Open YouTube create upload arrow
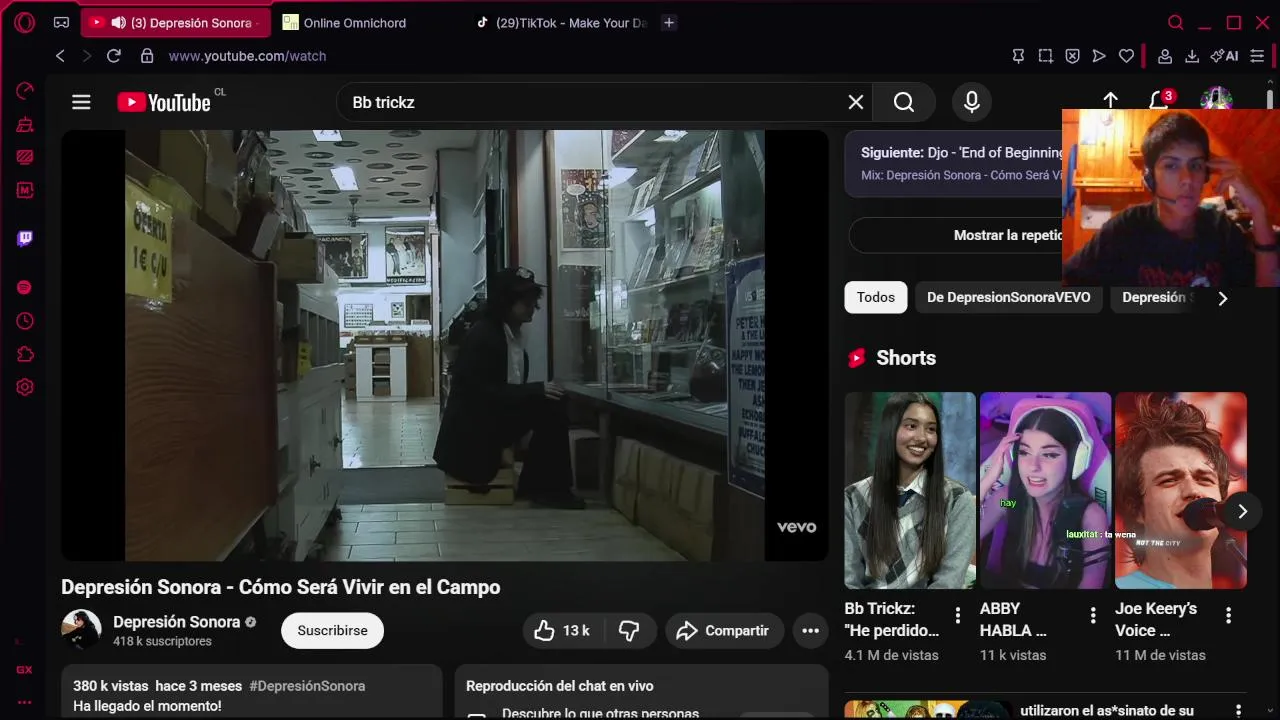This screenshot has width=1280, height=720. tap(1111, 100)
